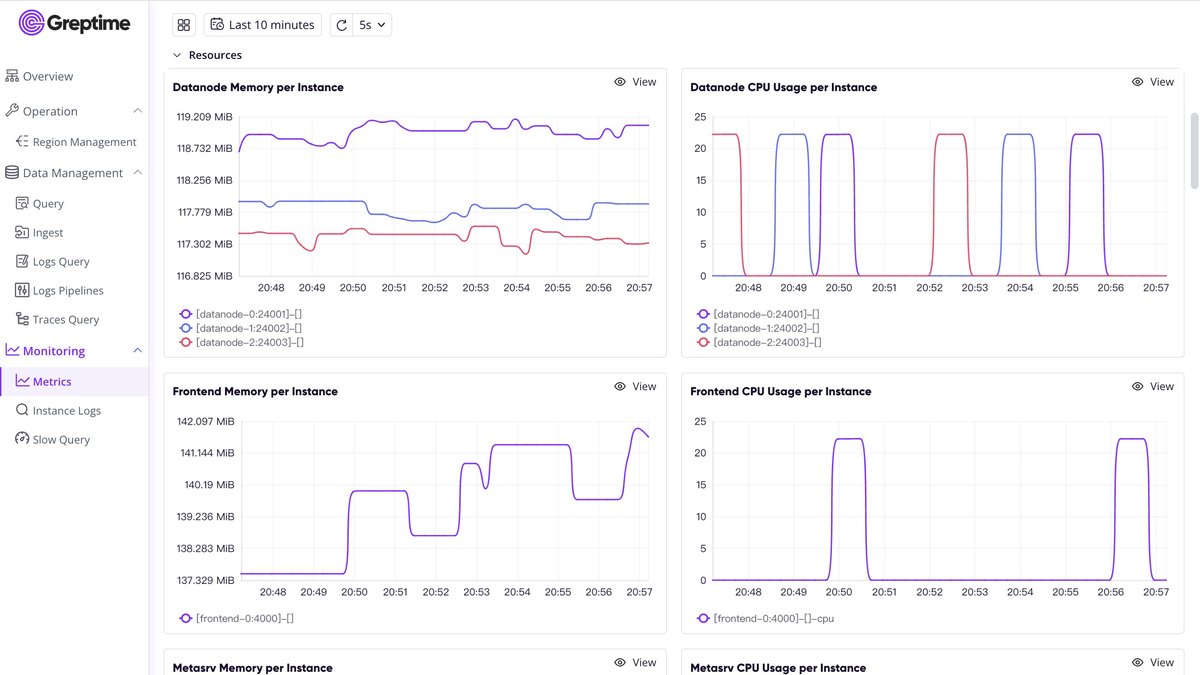Click the Logs Pipelines icon
This screenshot has width=1200, height=675.
[23, 290]
